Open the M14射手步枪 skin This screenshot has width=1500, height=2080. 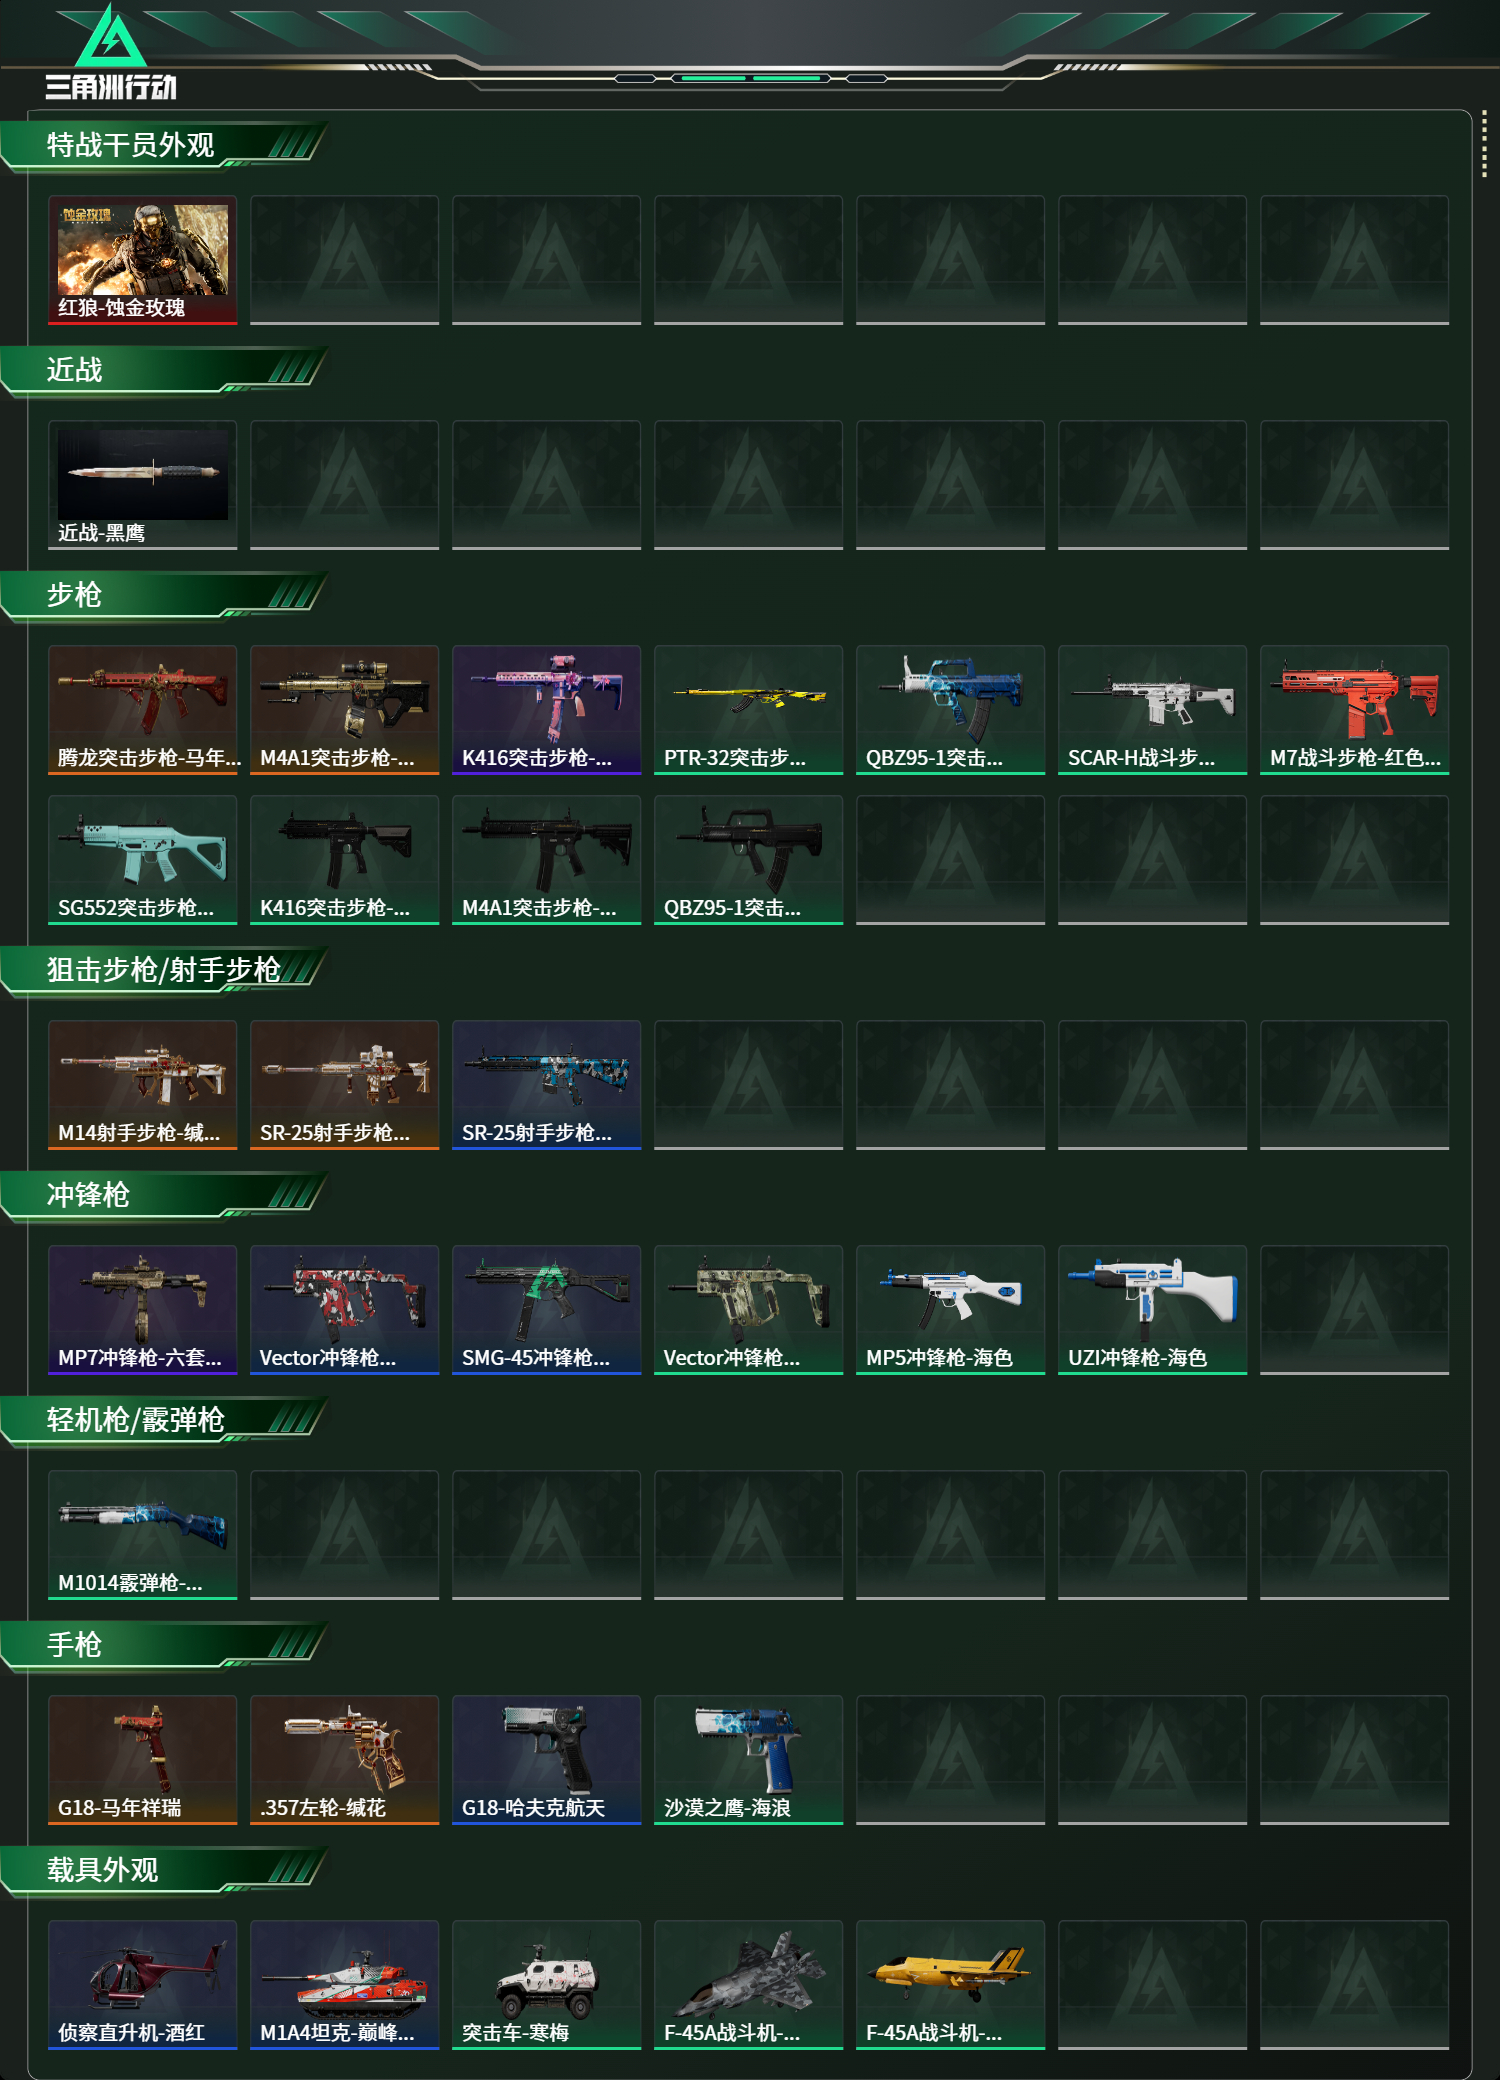143,1085
